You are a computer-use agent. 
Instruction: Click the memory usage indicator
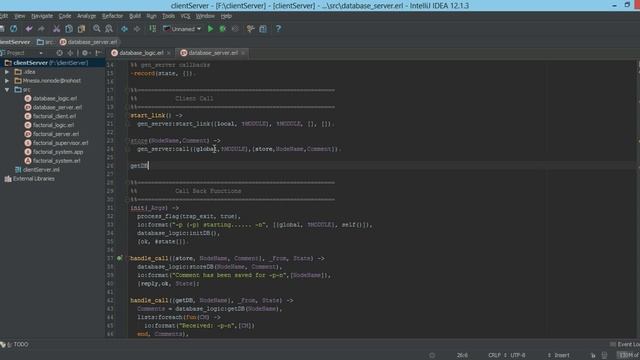[629, 356]
